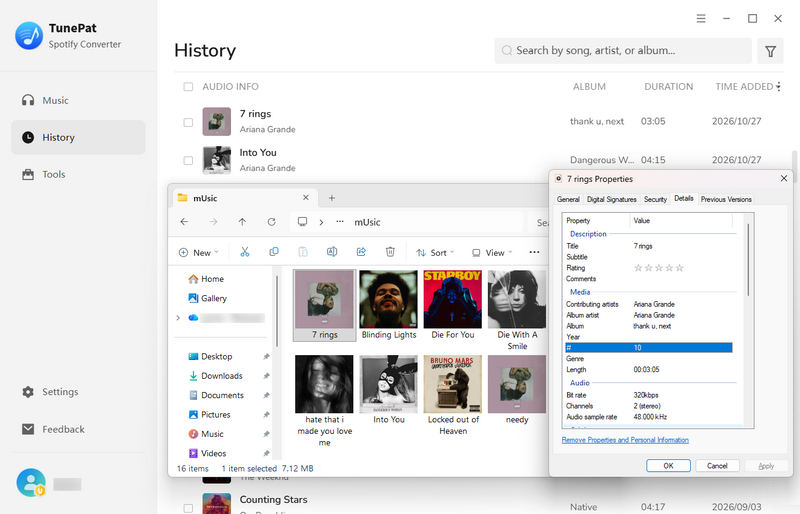Open Downloads in Explorer navigation pane

215,376
